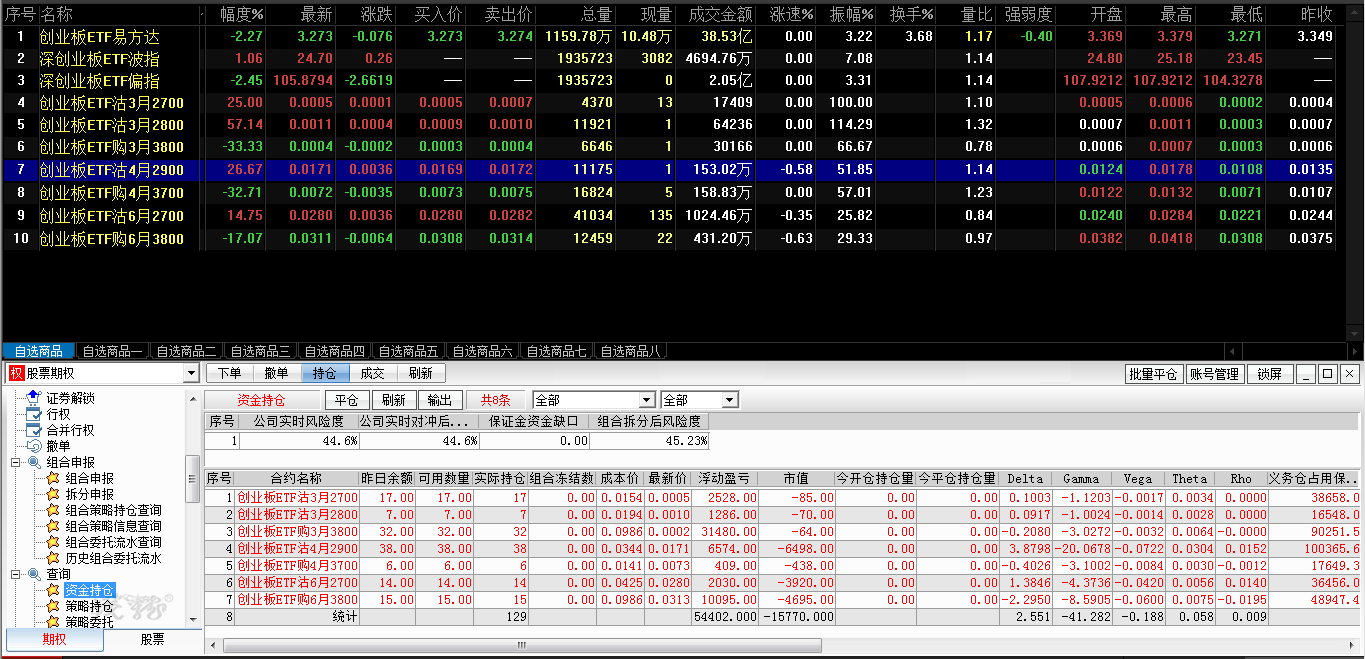This screenshot has height=659, width=1365.
Task: Click the Delta column header in holdings
Action: pos(1025,478)
